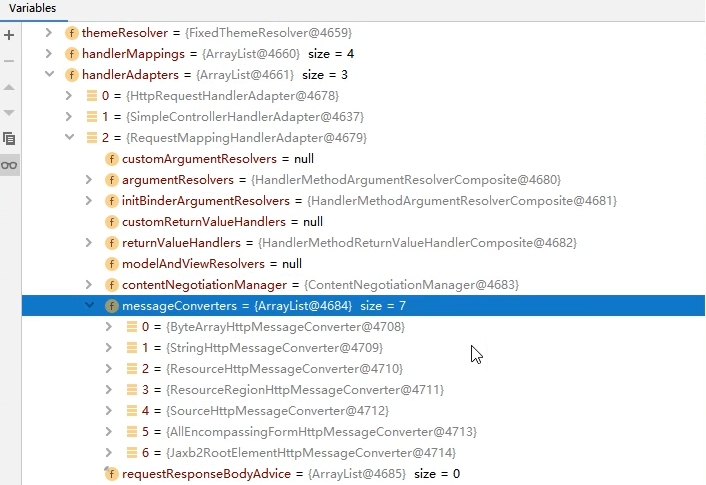Click field icon of returnValueHandlers
Image resolution: width=706 pixels, height=485 pixels.
[111, 243]
